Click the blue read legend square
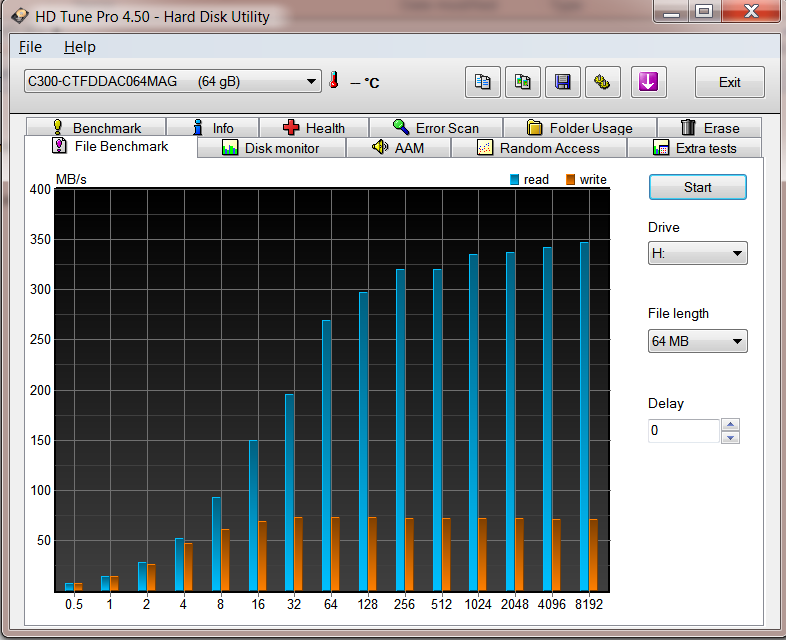The image size is (786, 640). pos(514,179)
